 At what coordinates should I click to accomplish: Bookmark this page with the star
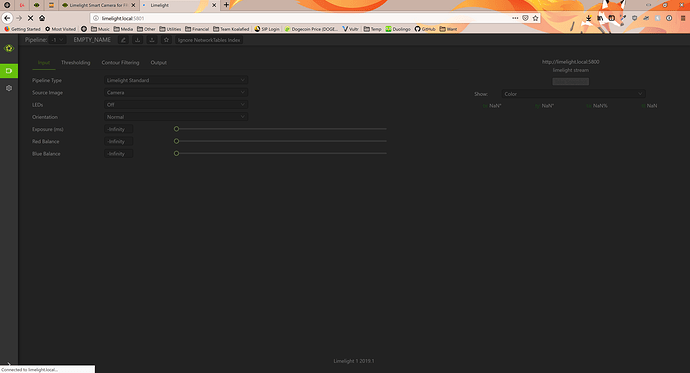(x=535, y=18)
